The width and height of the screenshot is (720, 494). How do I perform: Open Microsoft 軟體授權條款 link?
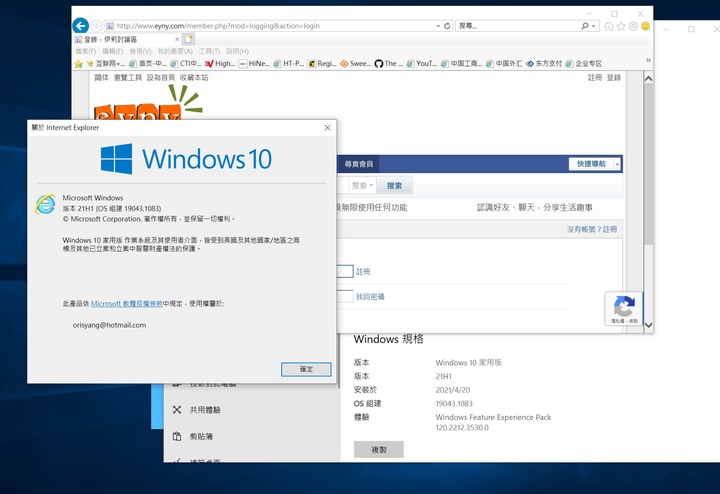127,303
